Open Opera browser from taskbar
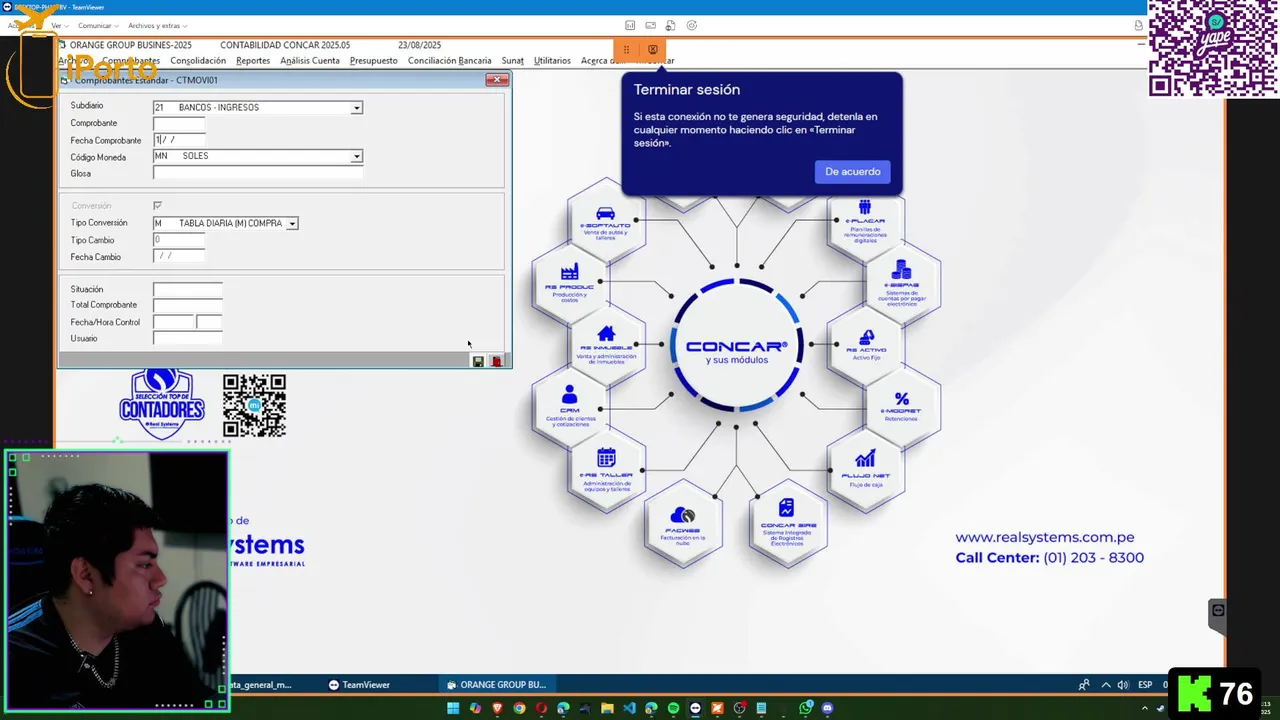The width and height of the screenshot is (1280, 720). pyautogui.click(x=541, y=708)
